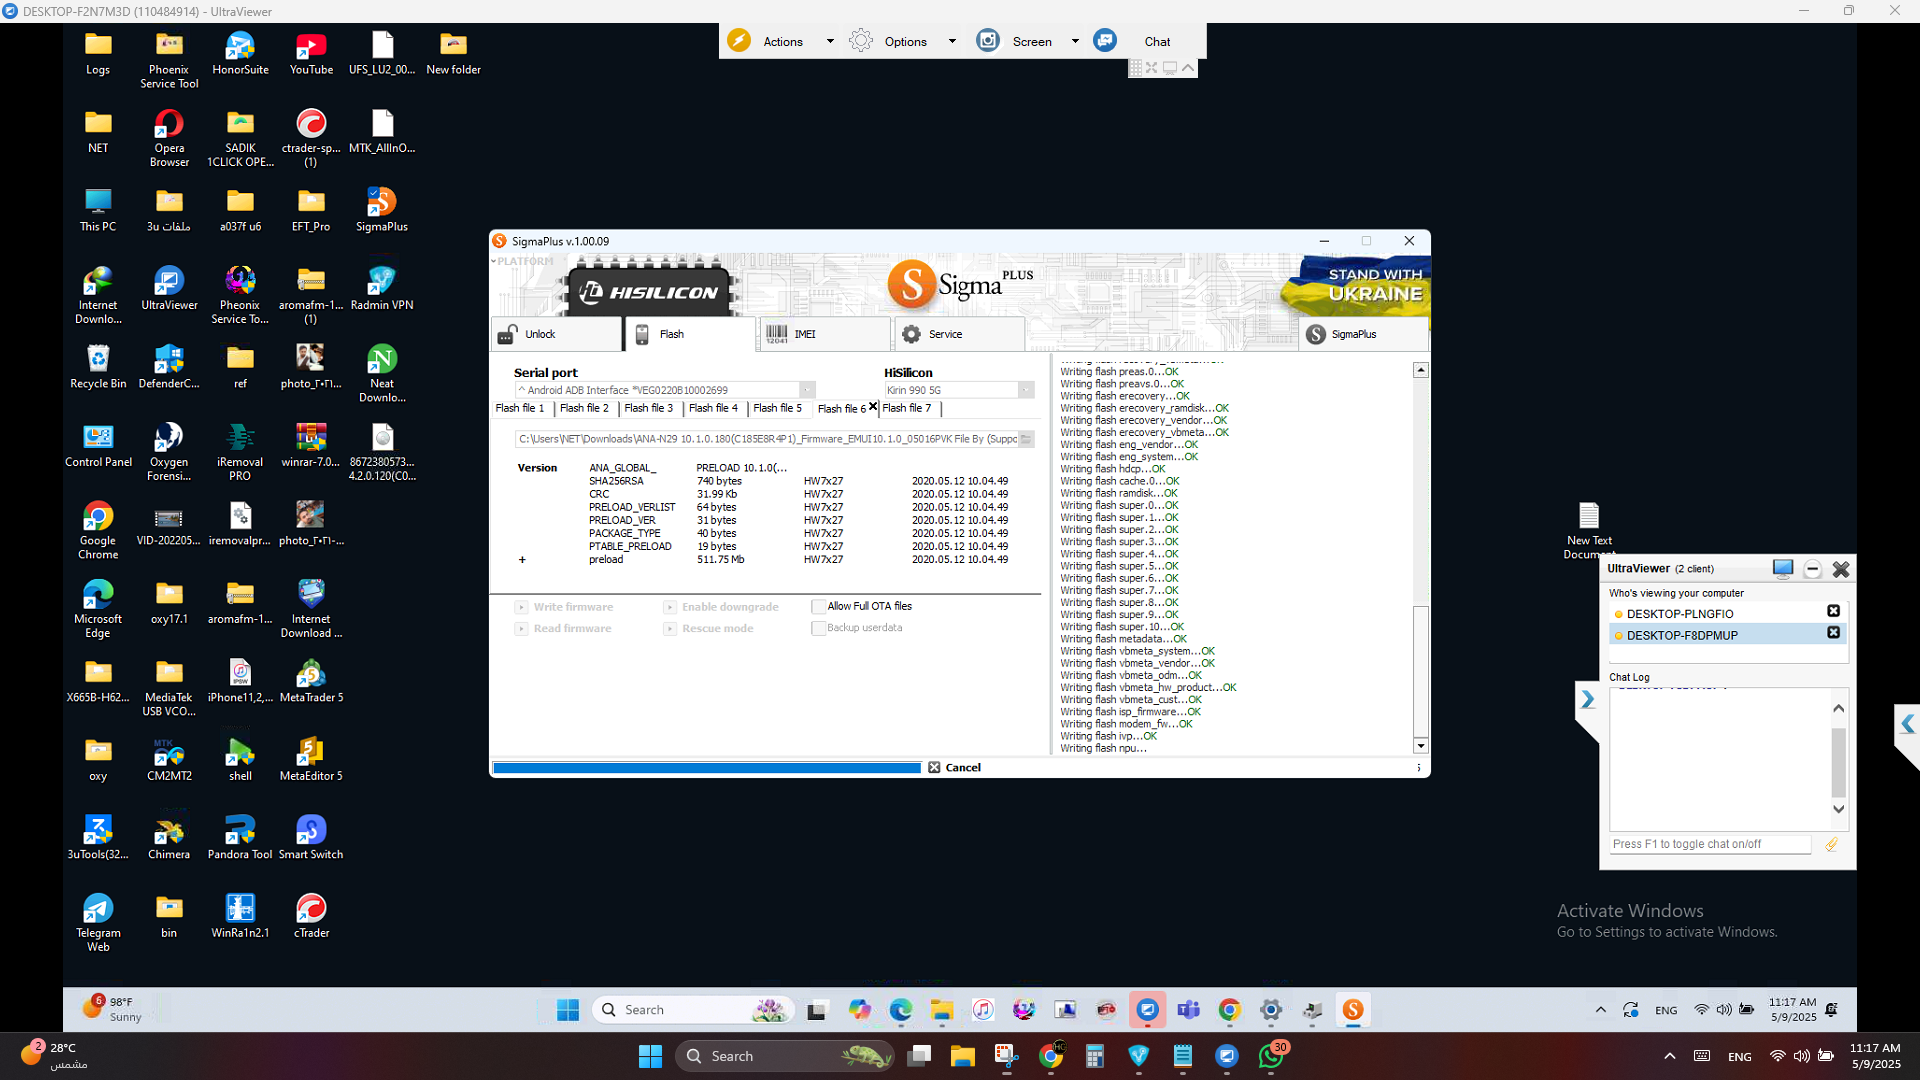Open the New Text Document desktop file
The image size is (1920, 1080).
point(1588,531)
